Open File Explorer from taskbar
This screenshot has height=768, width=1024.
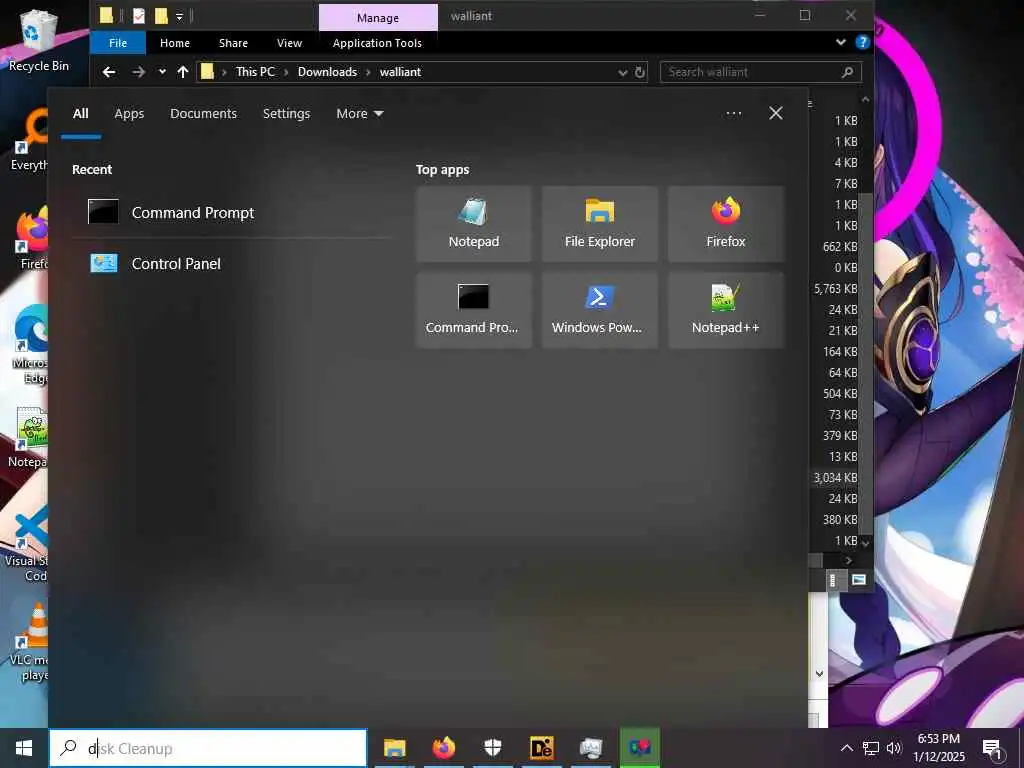[394, 748]
